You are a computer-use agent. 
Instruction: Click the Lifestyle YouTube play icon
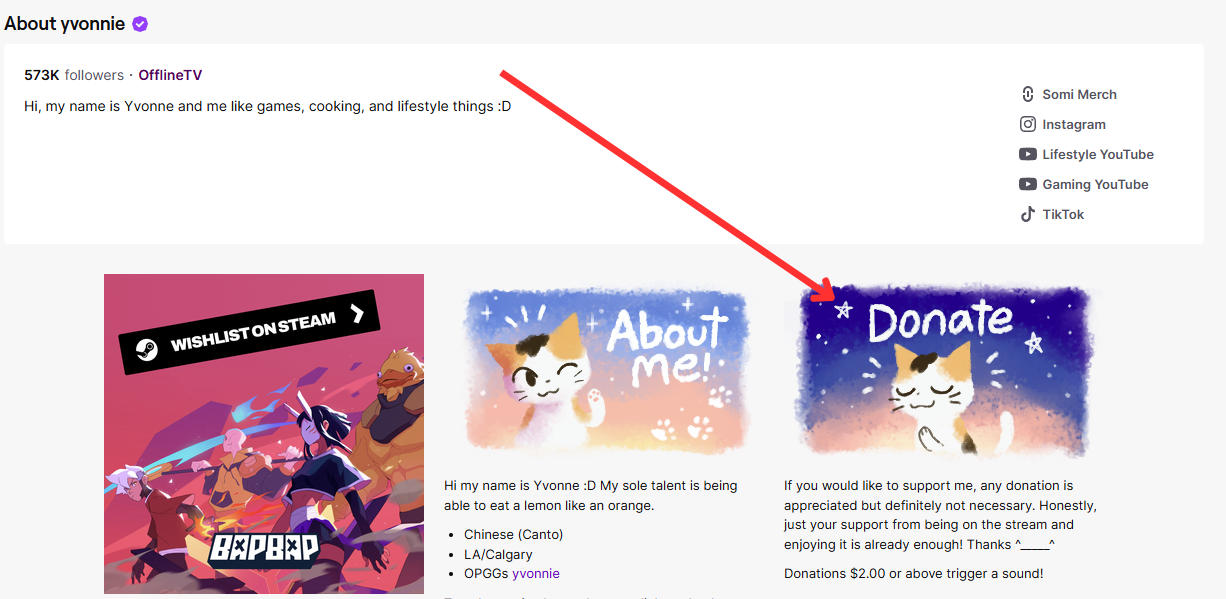pos(1027,154)
